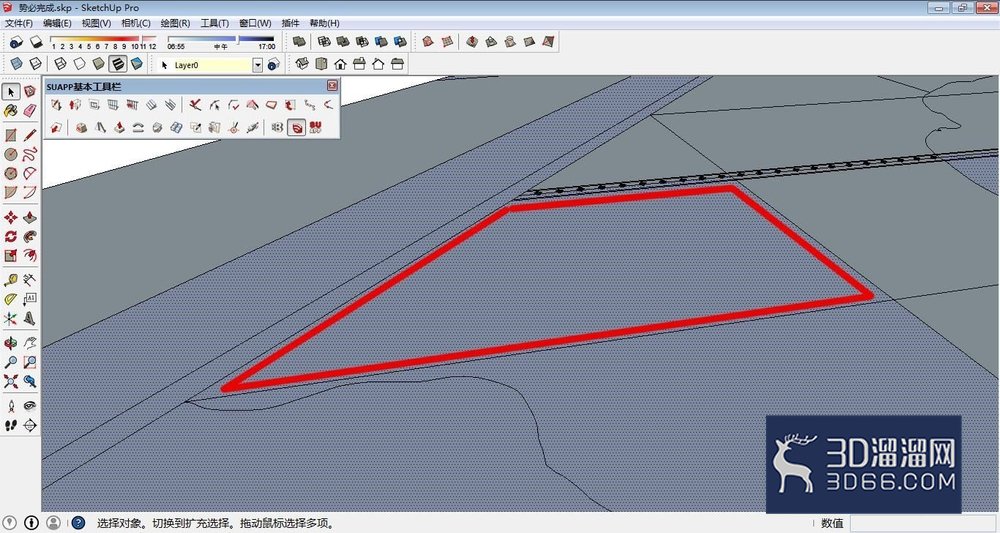Activate the 3D Text tool
The width and height of the screenshot is (1000, 533).
[30, 318]
